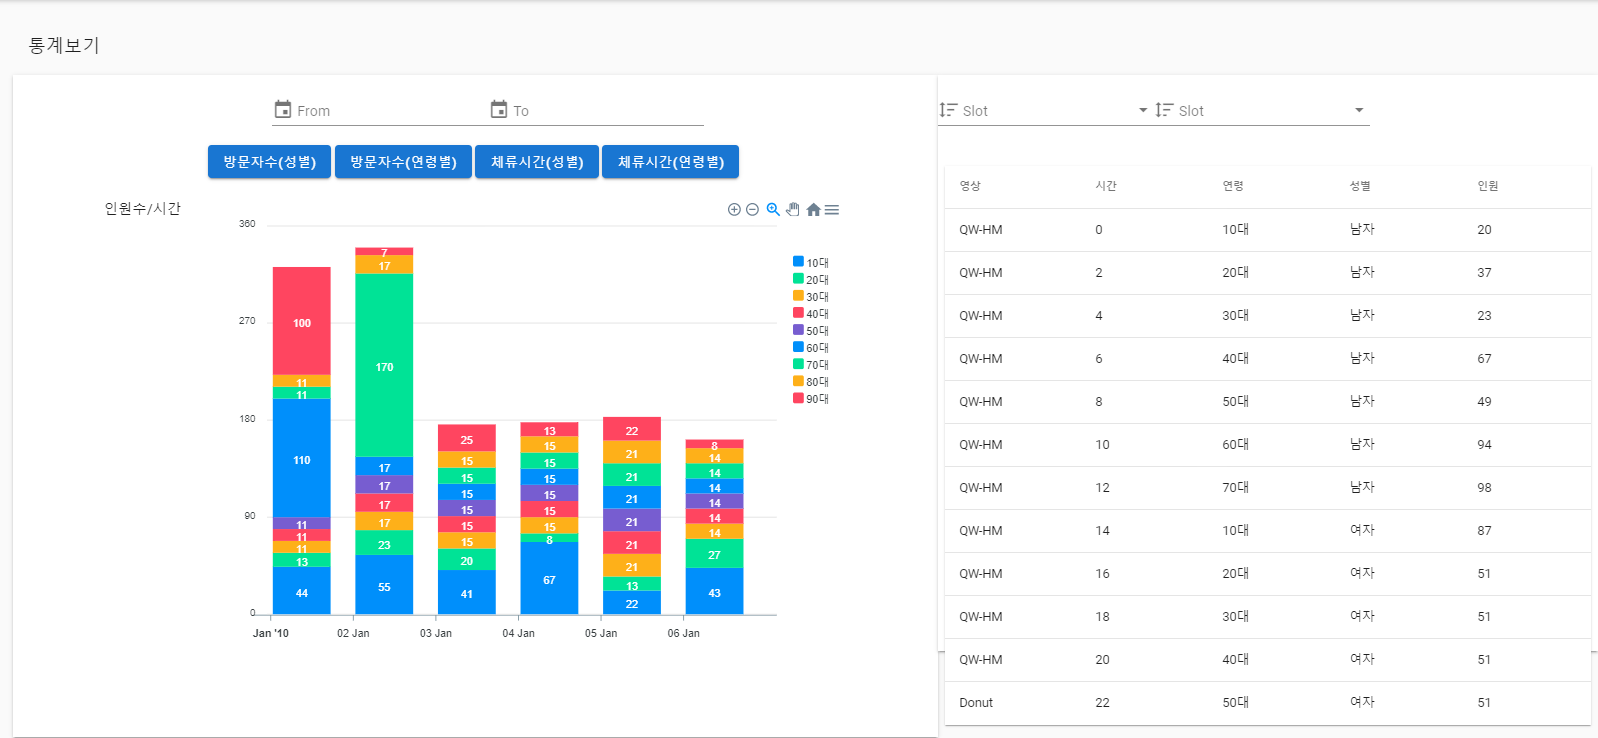
Task: Click the 인원 column header
Action: pyautogui.click(x=1488, y=186)
